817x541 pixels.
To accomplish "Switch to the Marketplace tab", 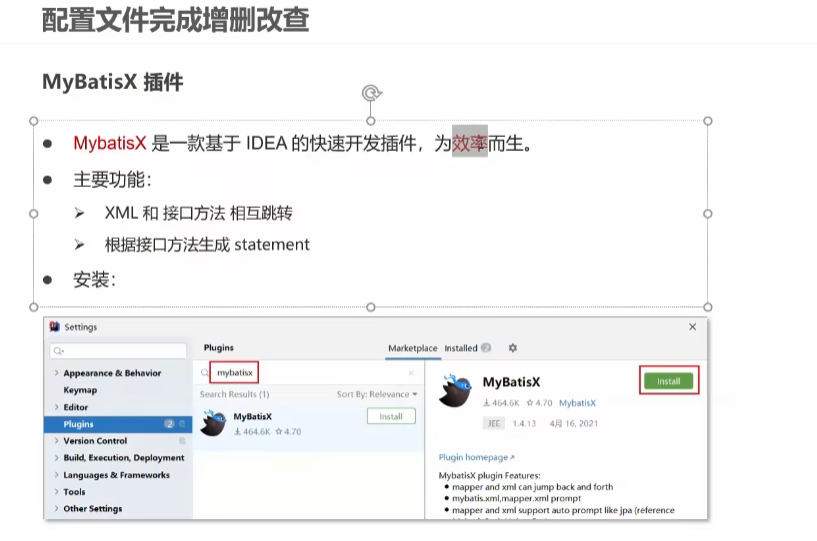I will tap(413, 348).
